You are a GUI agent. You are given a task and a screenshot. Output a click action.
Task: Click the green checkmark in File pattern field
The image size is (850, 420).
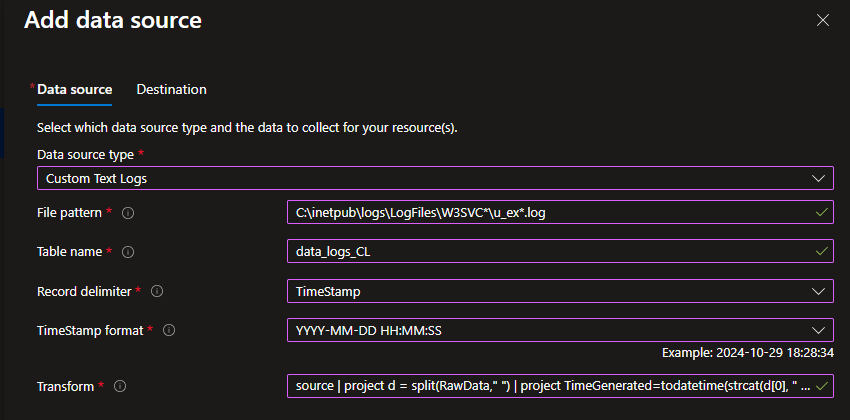822,212
